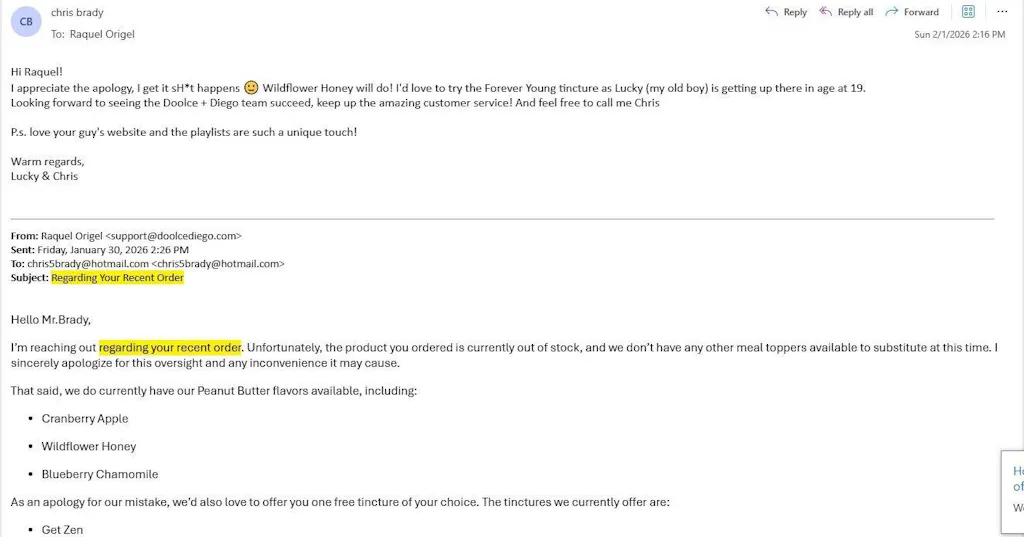Screen dimensions: 1024x537
Task: Click the highlighted phrase regarding your recent order
Action: click(x=170, y=348)
